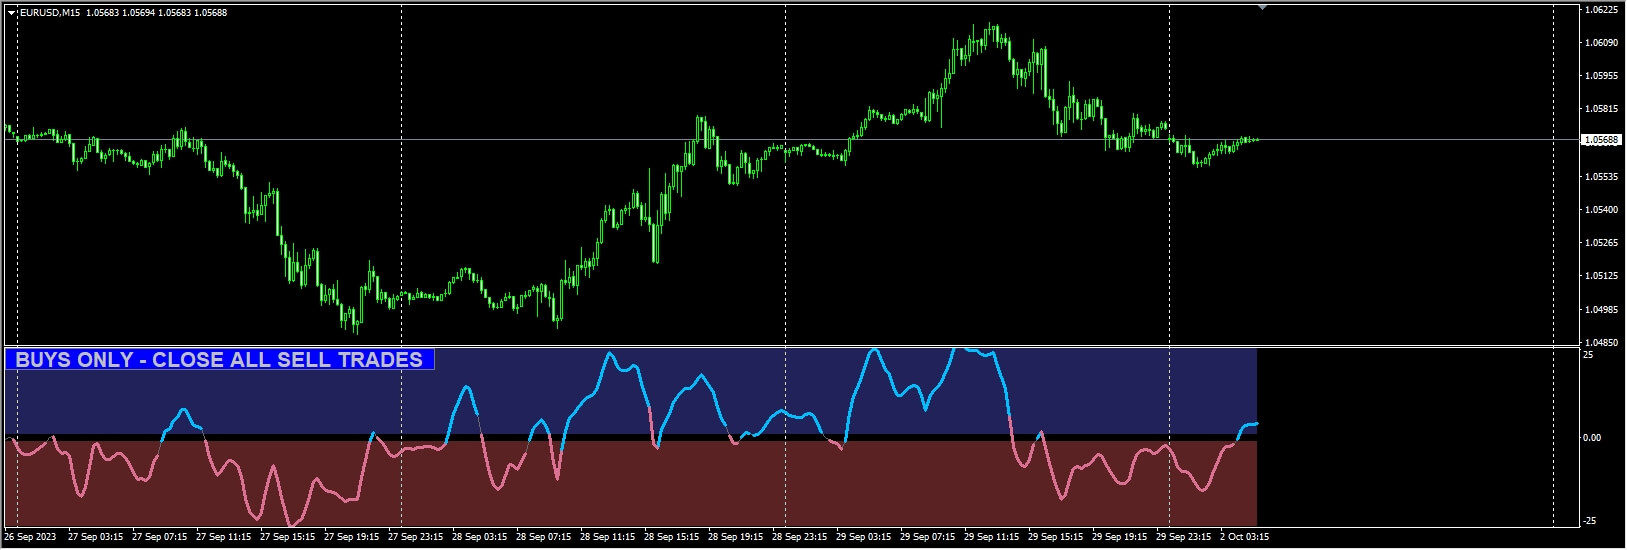Click price scale value 1.05265
Viewport: 1627px width, 550px height.
pos(1601,243)
